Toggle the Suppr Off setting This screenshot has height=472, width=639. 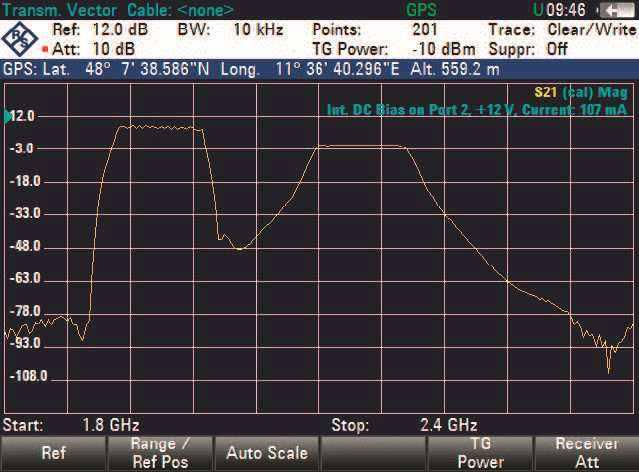[558, 48]
